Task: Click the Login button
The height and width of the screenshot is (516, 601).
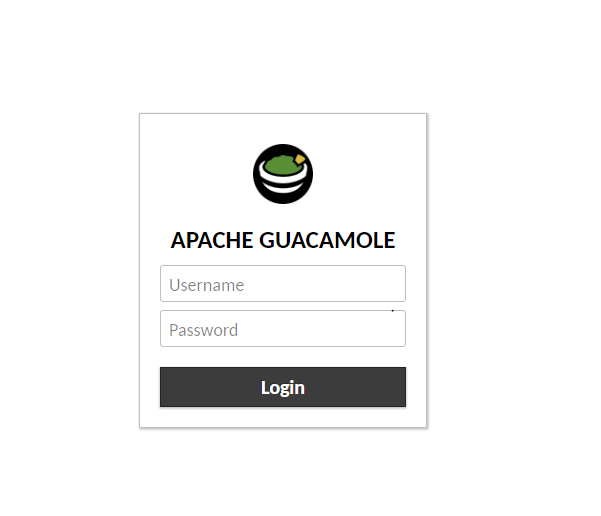Action: coord(283,387)
